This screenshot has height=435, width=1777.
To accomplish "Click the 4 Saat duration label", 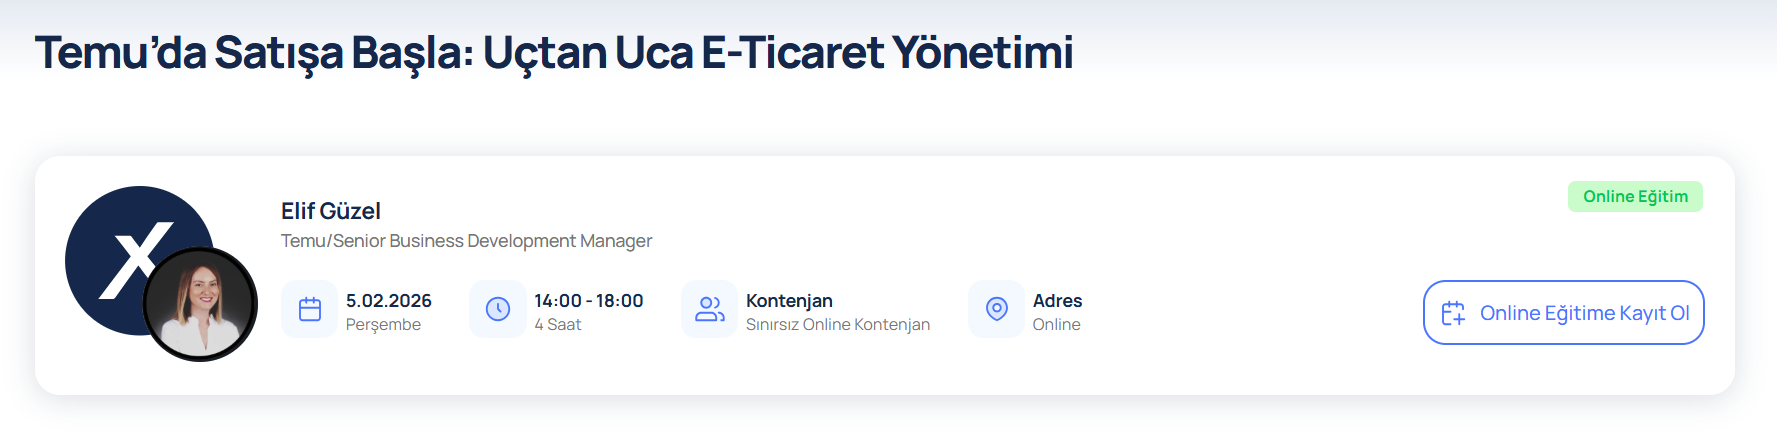I will point(558,325).
